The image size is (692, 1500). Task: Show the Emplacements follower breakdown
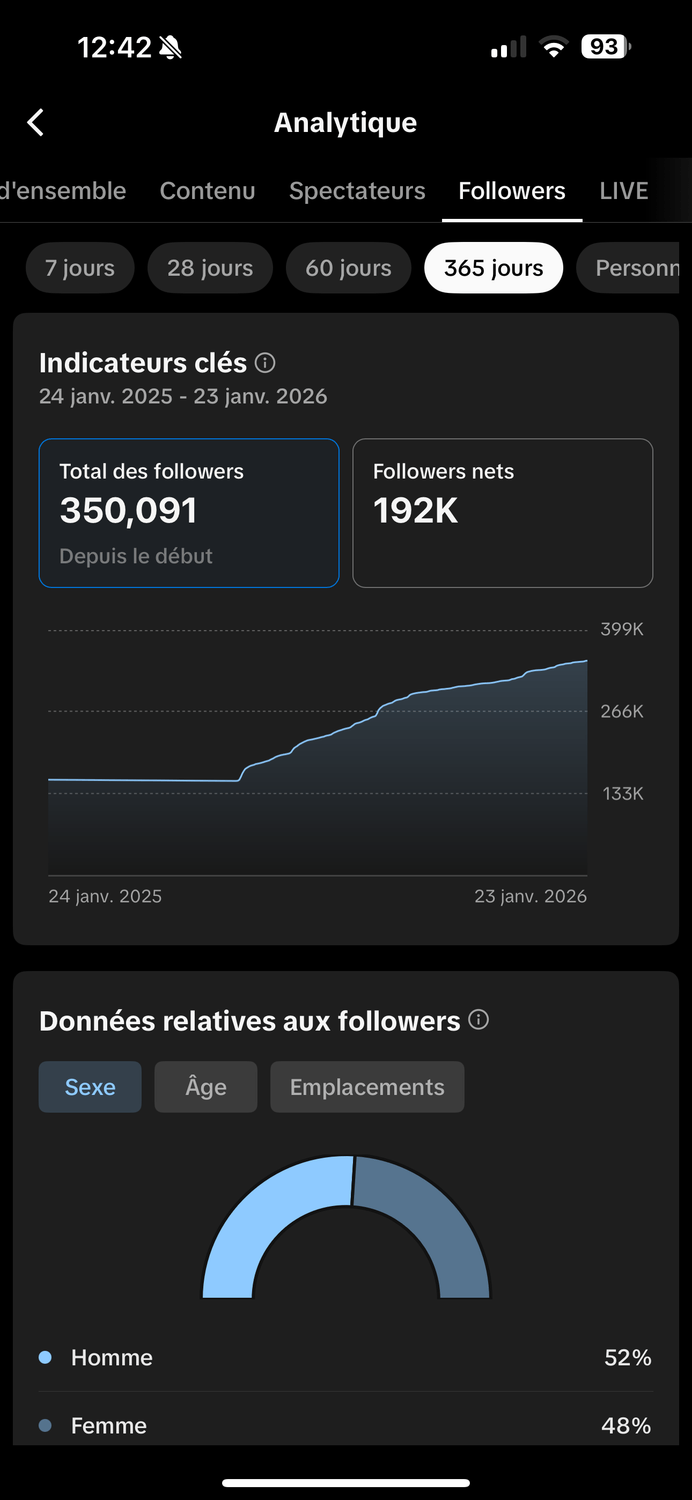point(367,1087)
